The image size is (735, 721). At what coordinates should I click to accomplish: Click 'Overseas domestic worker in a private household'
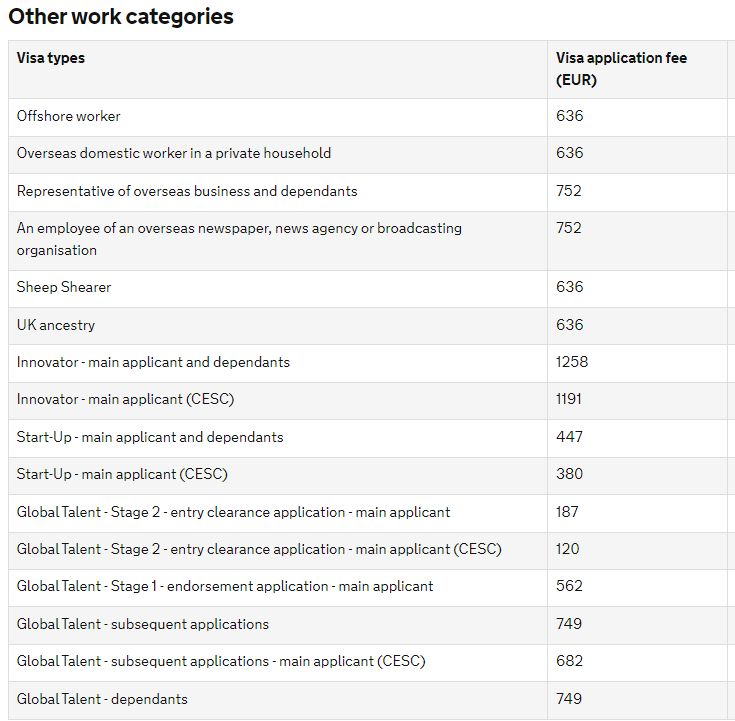174,153
